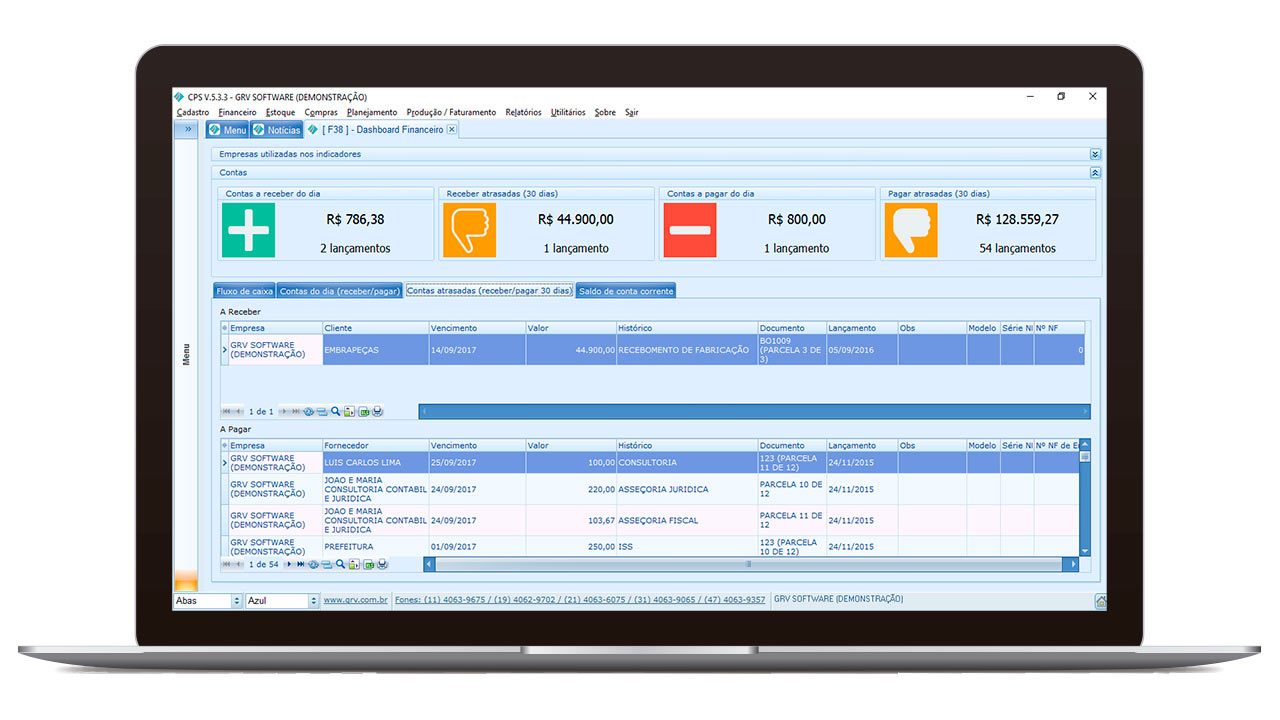This screenshot has height=720, width=1280.
Task: Click the A Pagar horizontal scrollbar thumb
Action: pos(748,564)
